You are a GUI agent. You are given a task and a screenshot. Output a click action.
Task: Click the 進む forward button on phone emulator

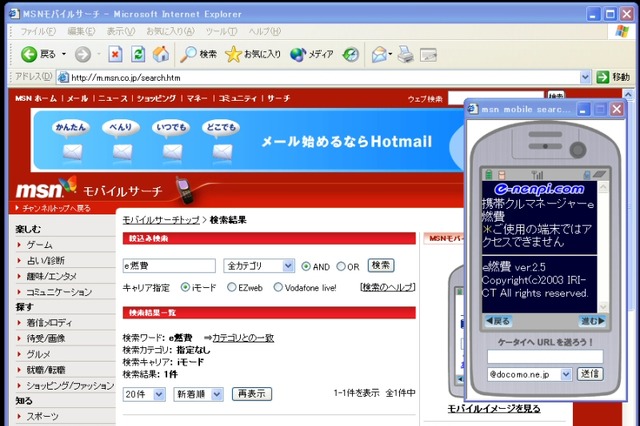point(592,321)
